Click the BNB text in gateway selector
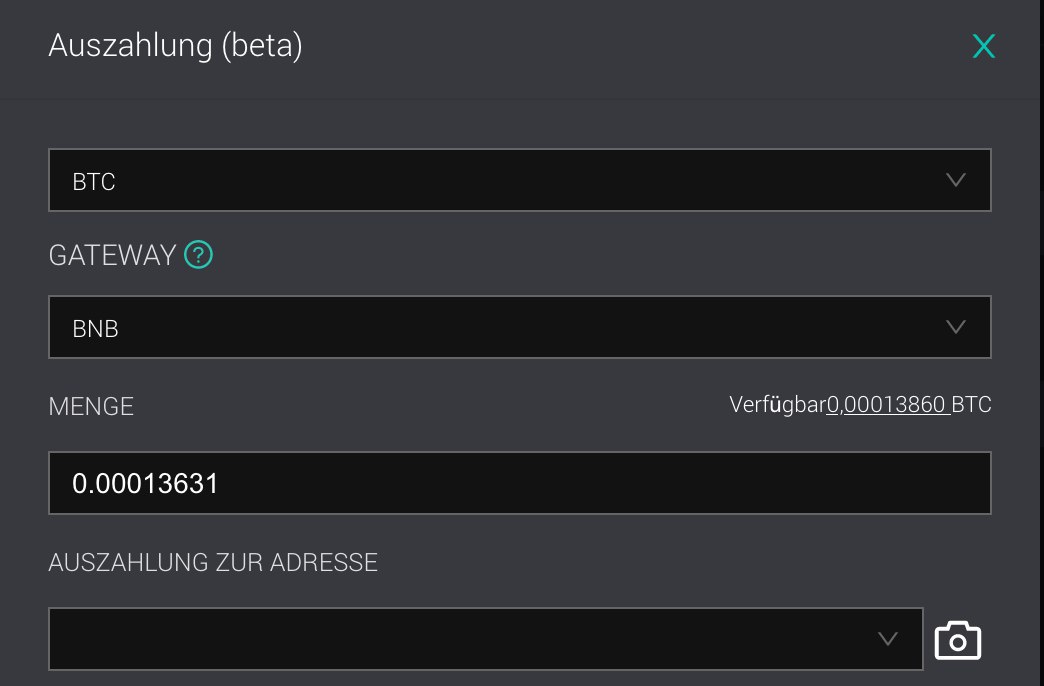 click(95, 328)
